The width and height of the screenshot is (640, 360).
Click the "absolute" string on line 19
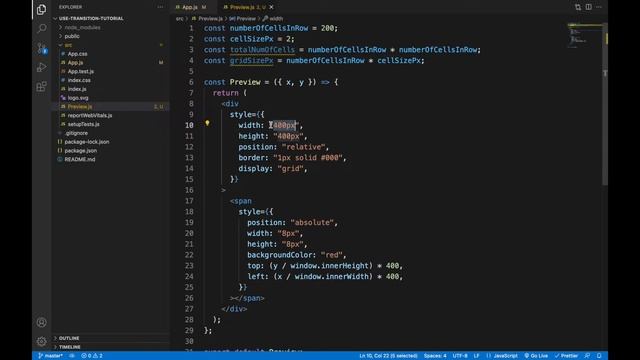click(312, 222)
